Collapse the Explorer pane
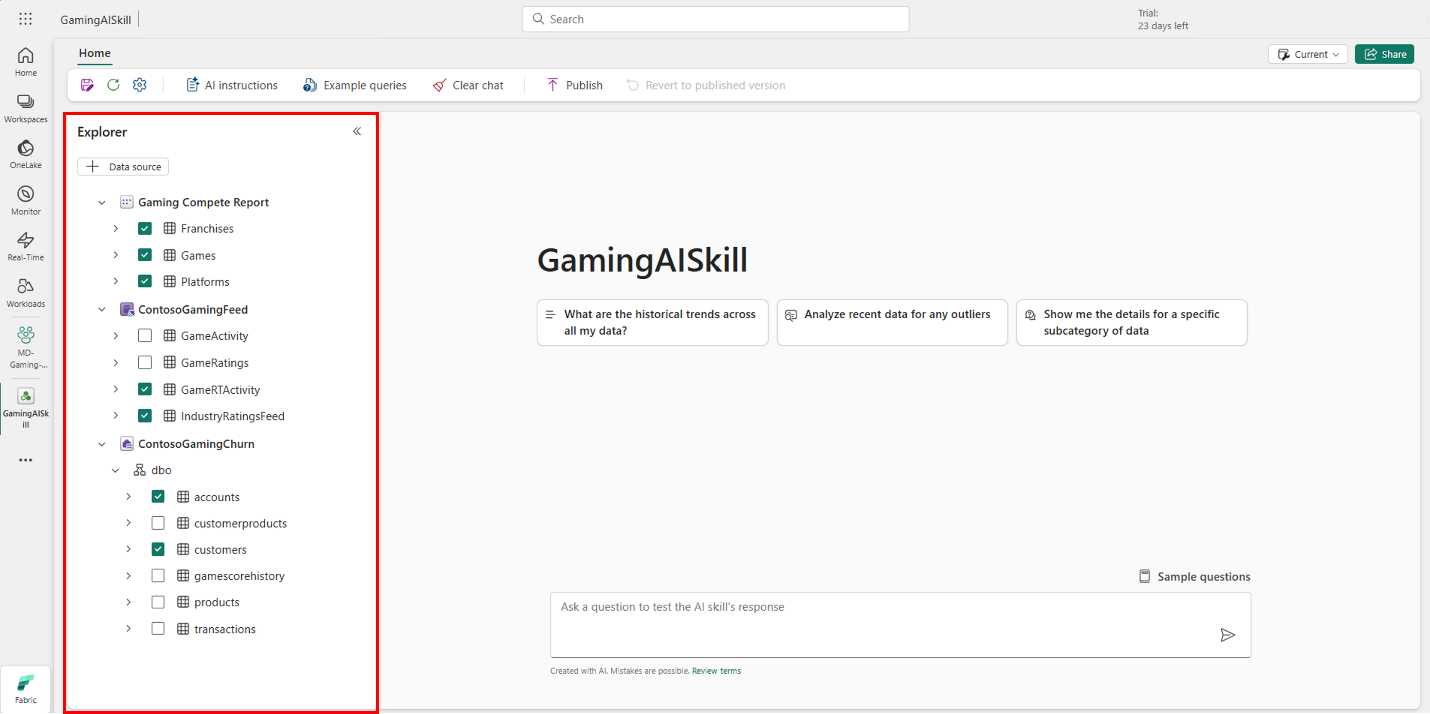The image size is (1430, 714). click(x=357, y=131)
